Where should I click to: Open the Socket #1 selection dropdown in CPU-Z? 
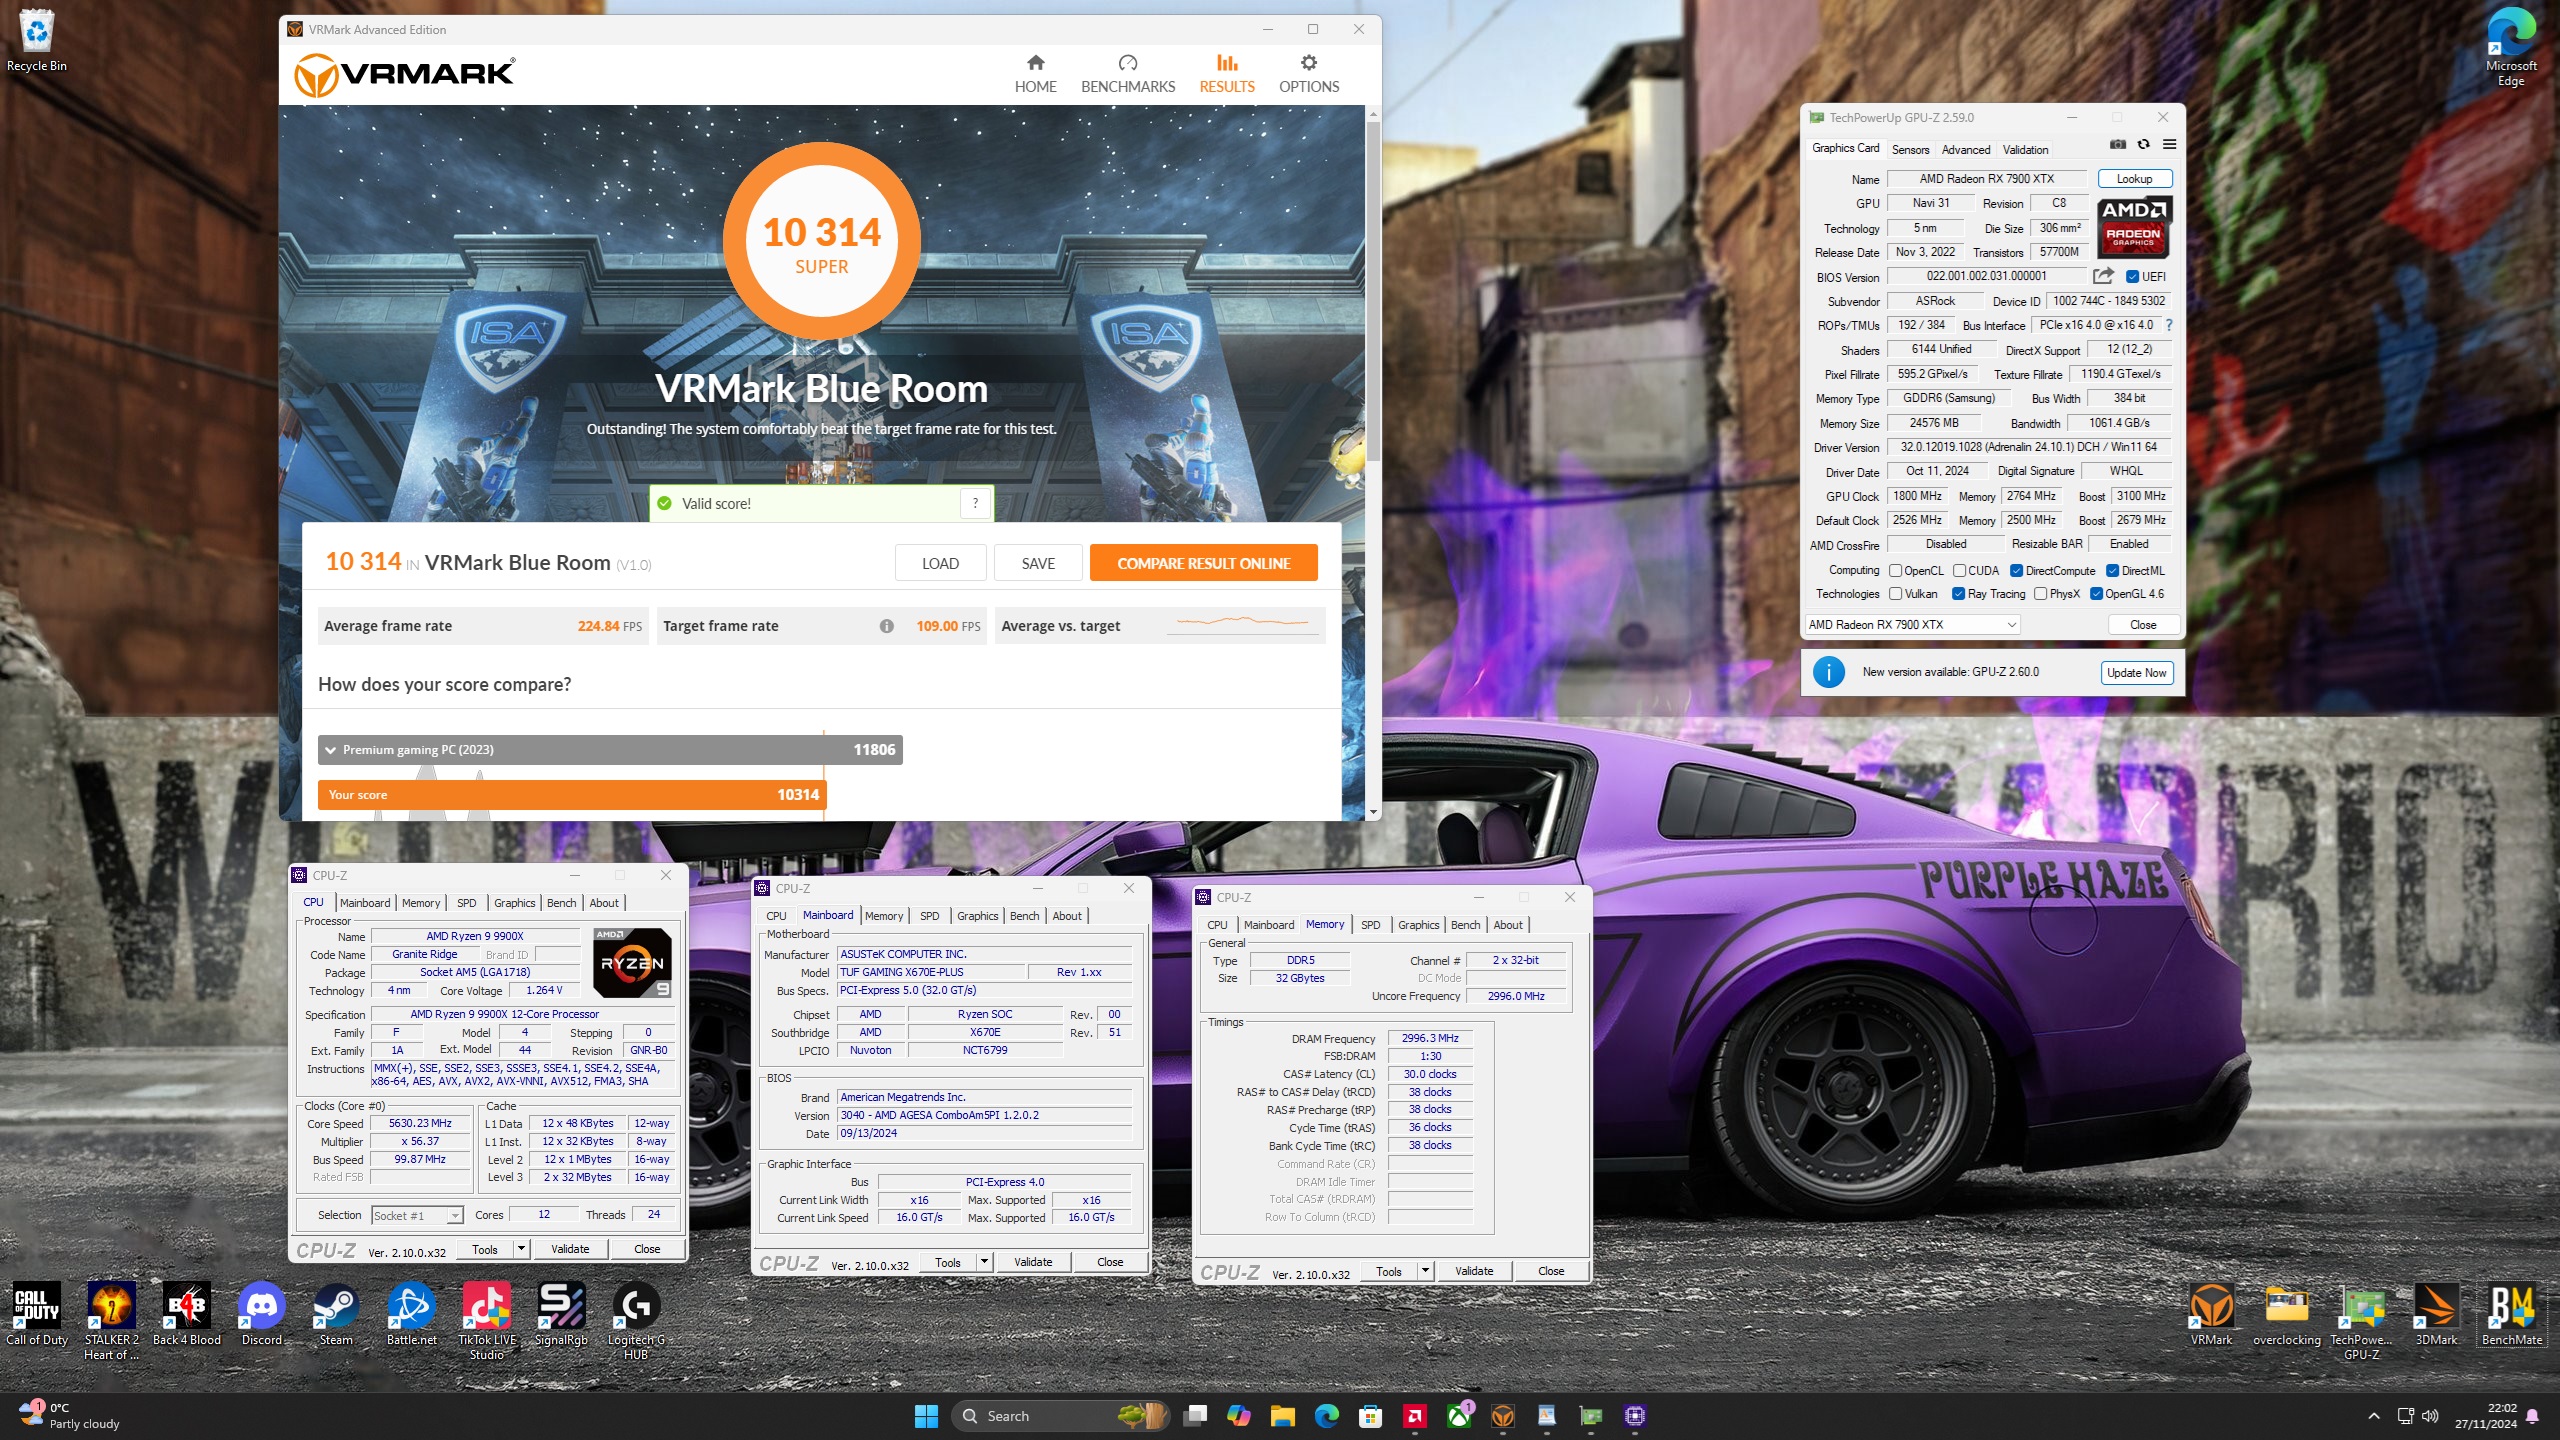pos(417,1216)
